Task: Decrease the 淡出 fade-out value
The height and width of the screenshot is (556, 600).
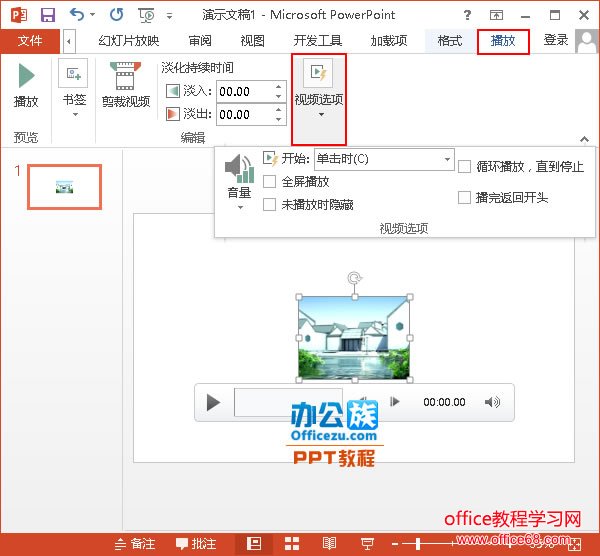Action: [279, 119]
